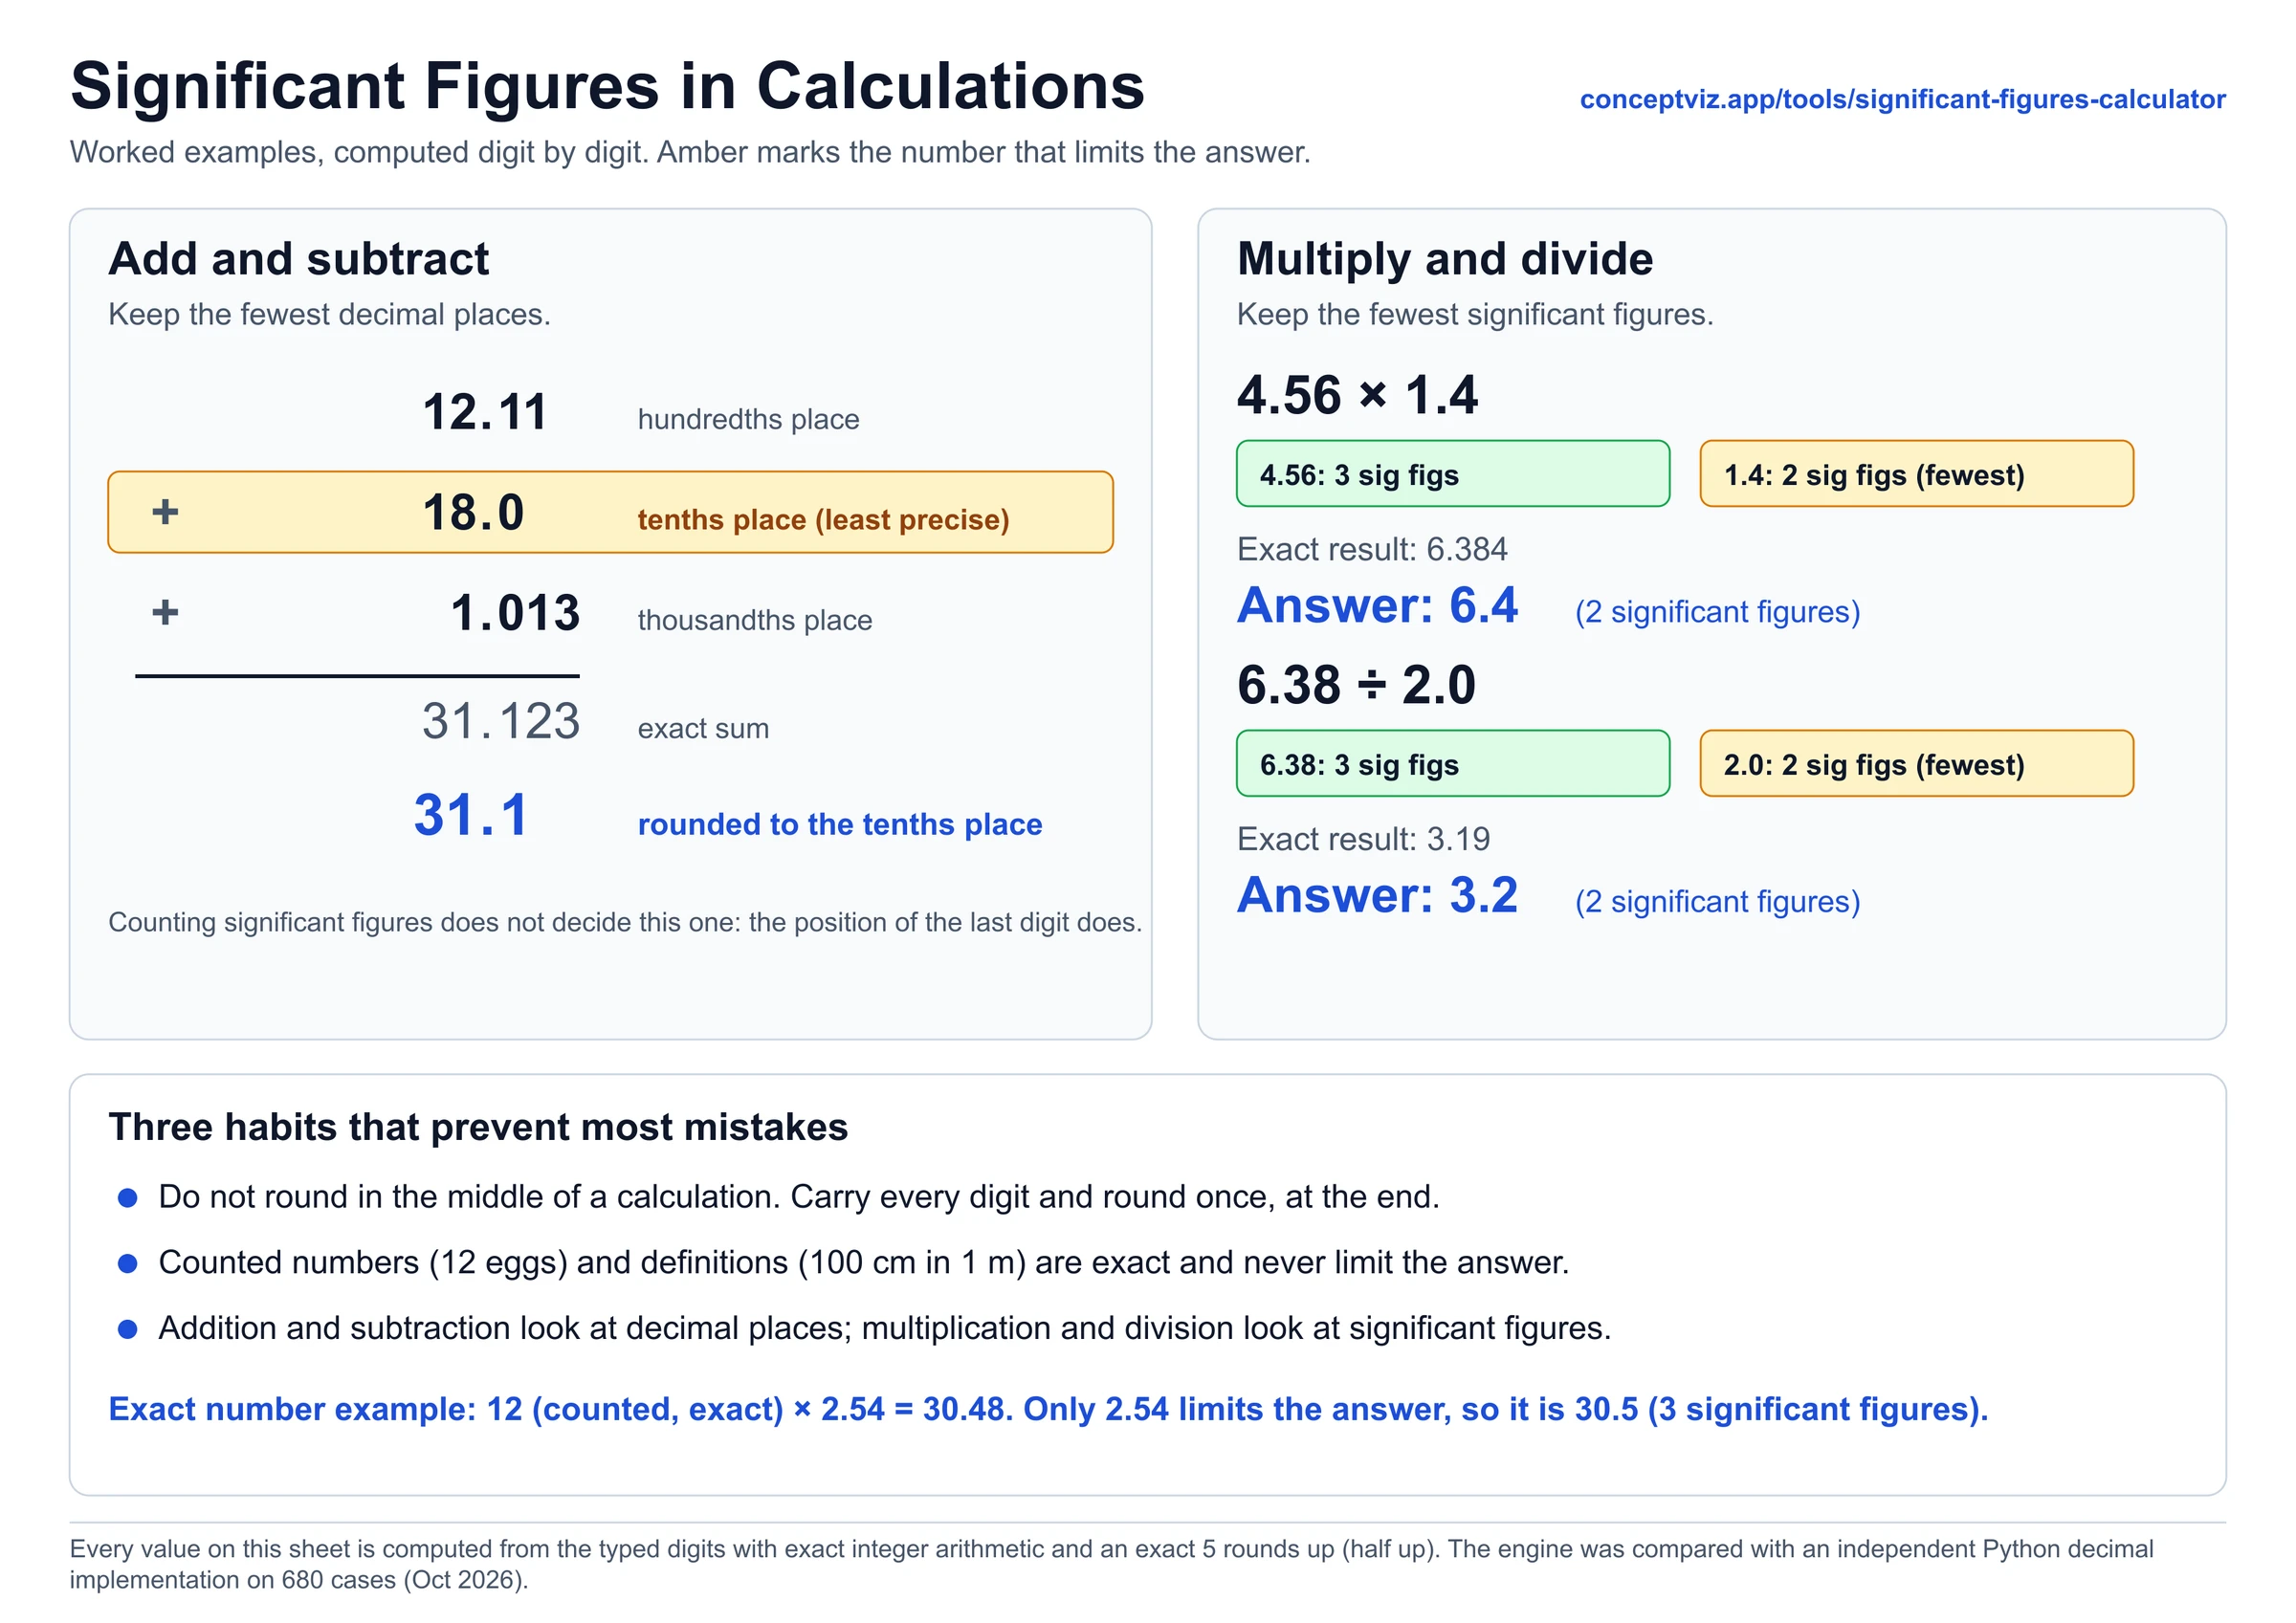Click the rounded answer 31.1
Image resolution: width=2296 pixels, height=1623 pixels.
(471, 814)
